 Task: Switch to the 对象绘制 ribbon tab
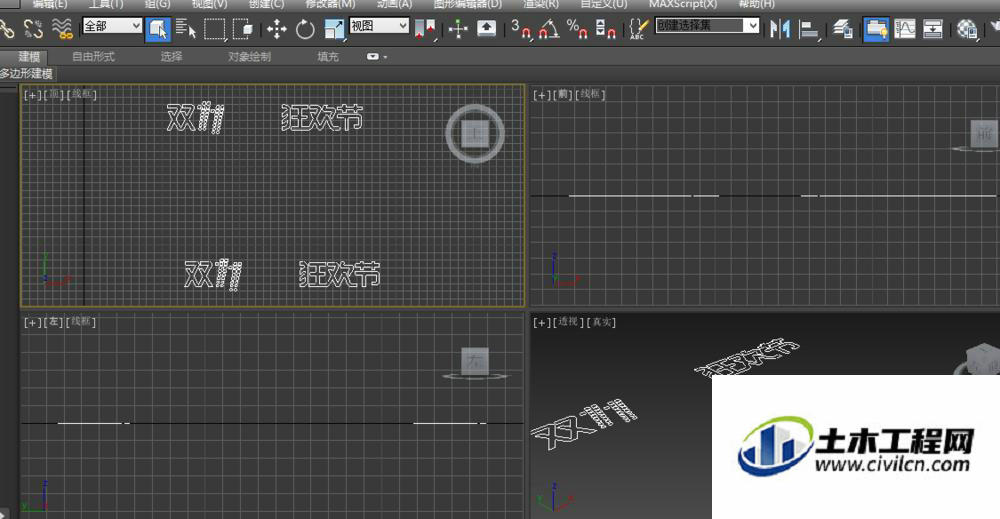click(x=249, y=57)
